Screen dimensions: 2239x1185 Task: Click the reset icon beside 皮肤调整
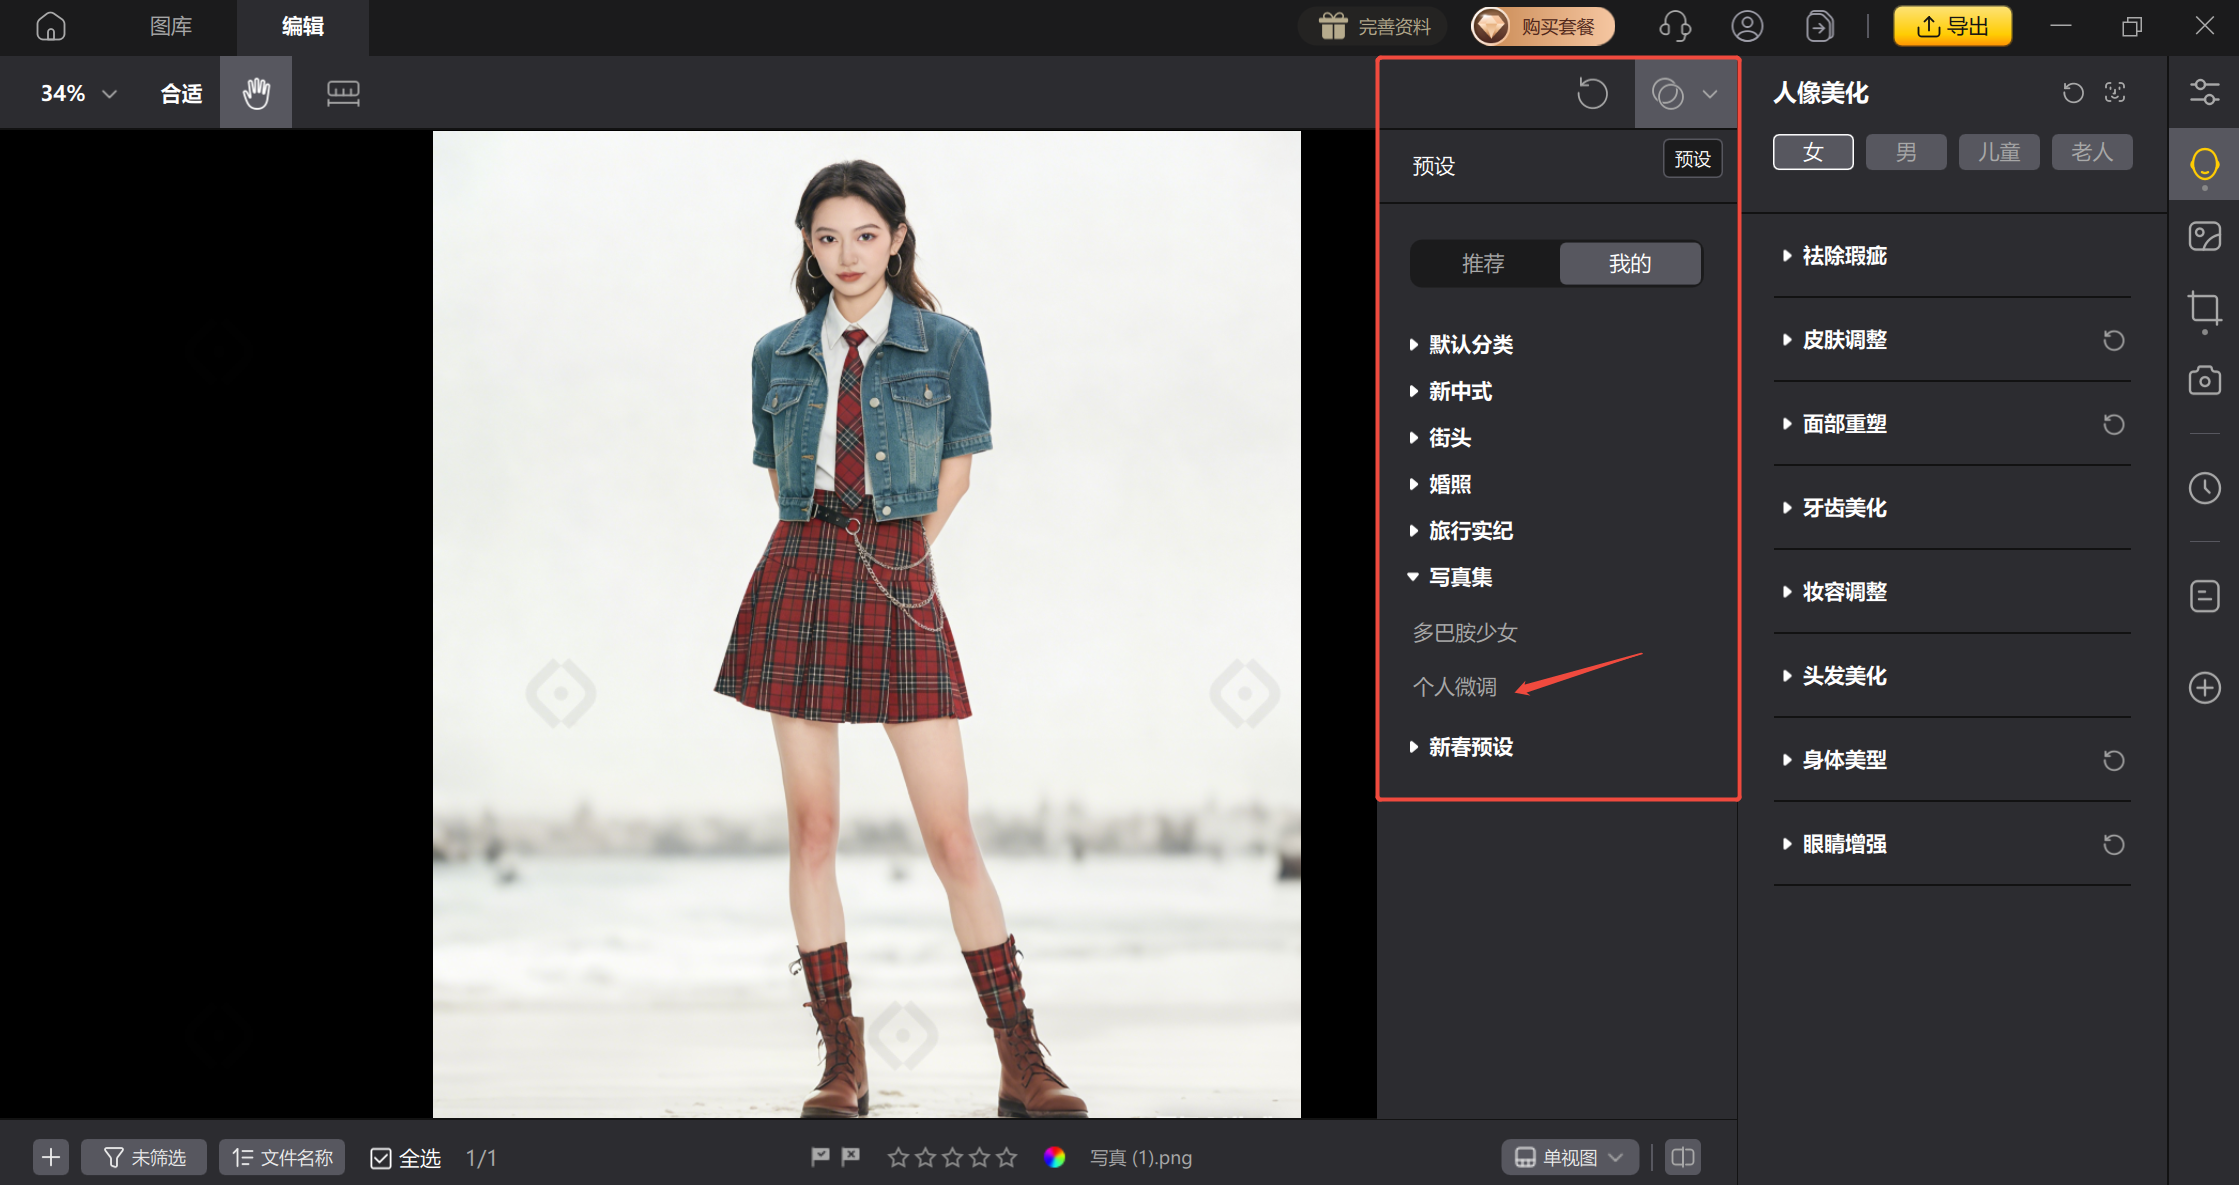2113,340
